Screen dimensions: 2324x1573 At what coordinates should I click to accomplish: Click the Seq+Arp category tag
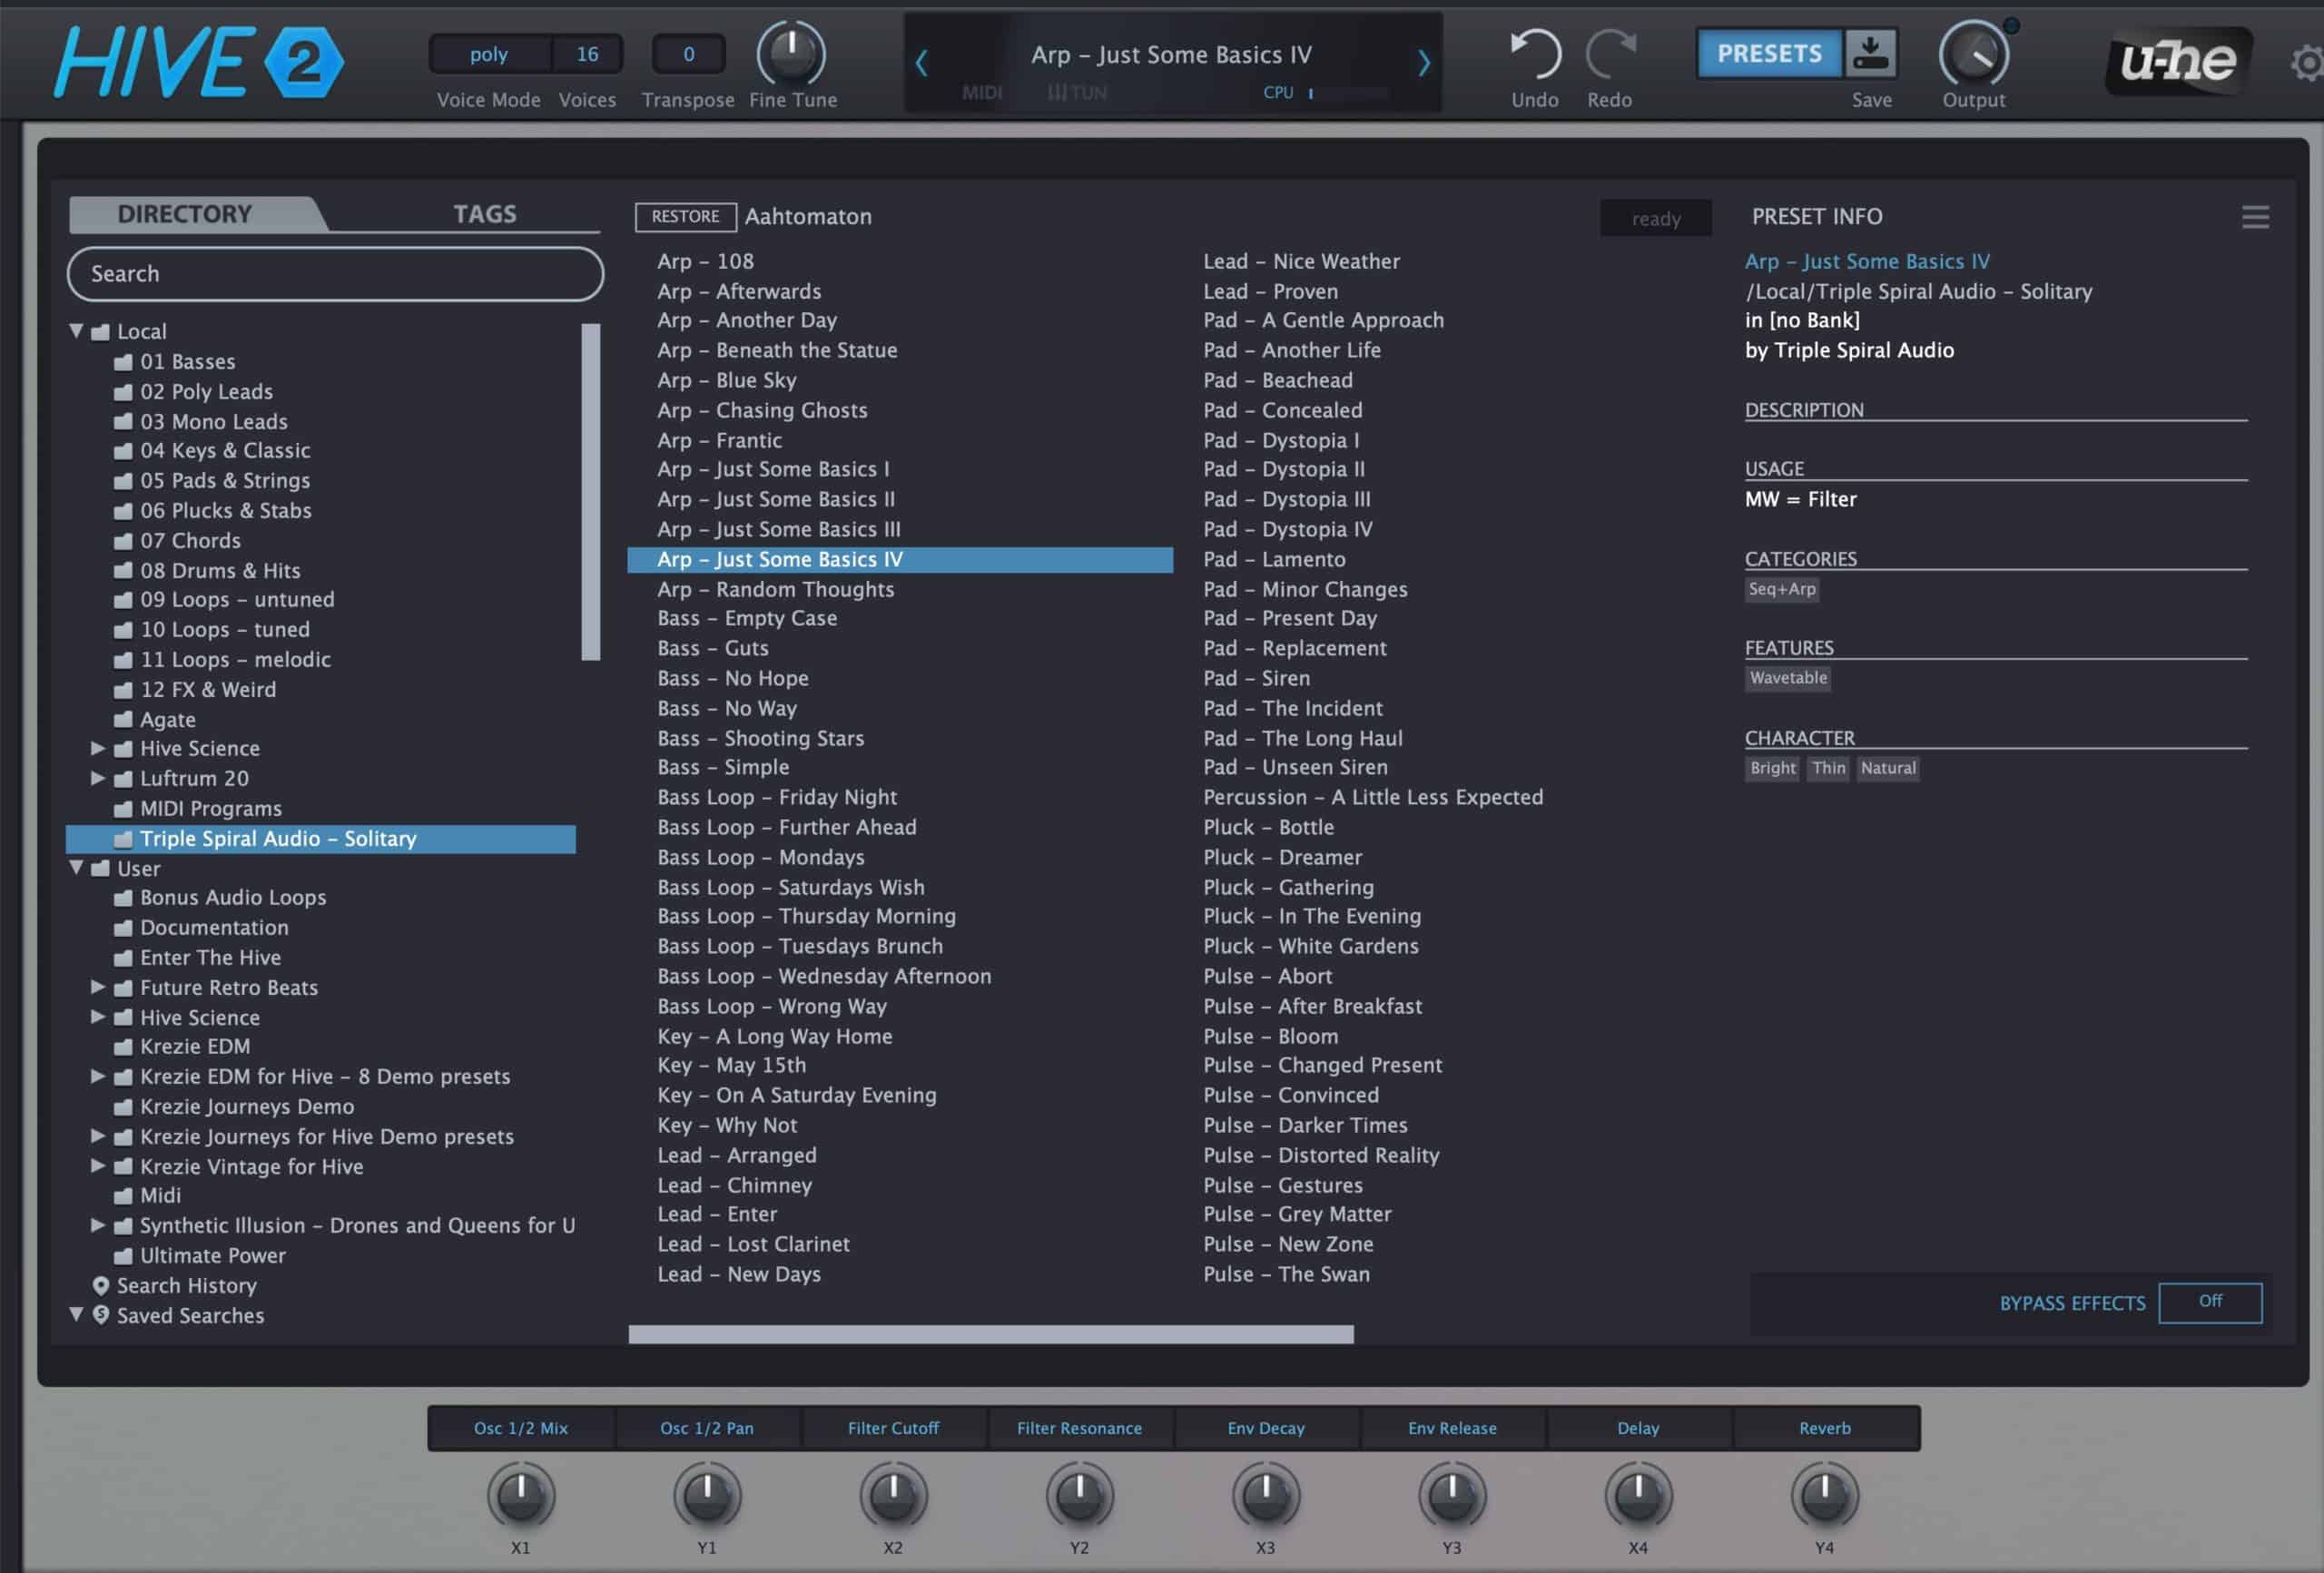tap(1781, 589)
